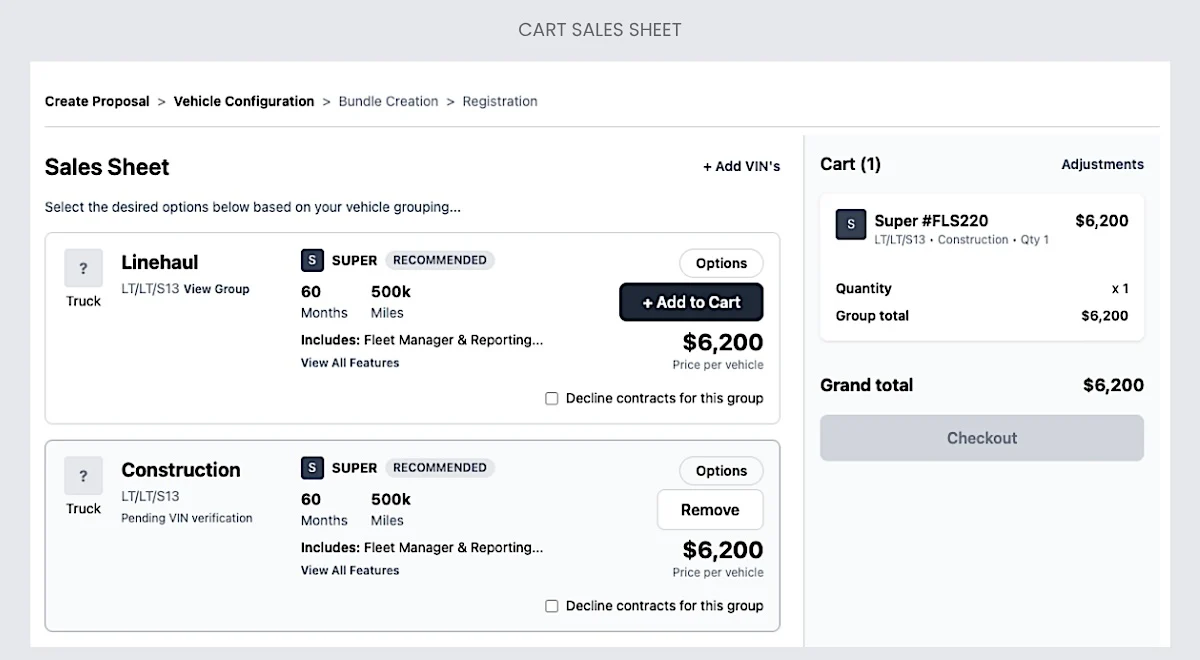Viewport: 1200px width, 660px height.
Task: Click the Linehaul RECOMMENDED tag
Action: click(440, 260)
